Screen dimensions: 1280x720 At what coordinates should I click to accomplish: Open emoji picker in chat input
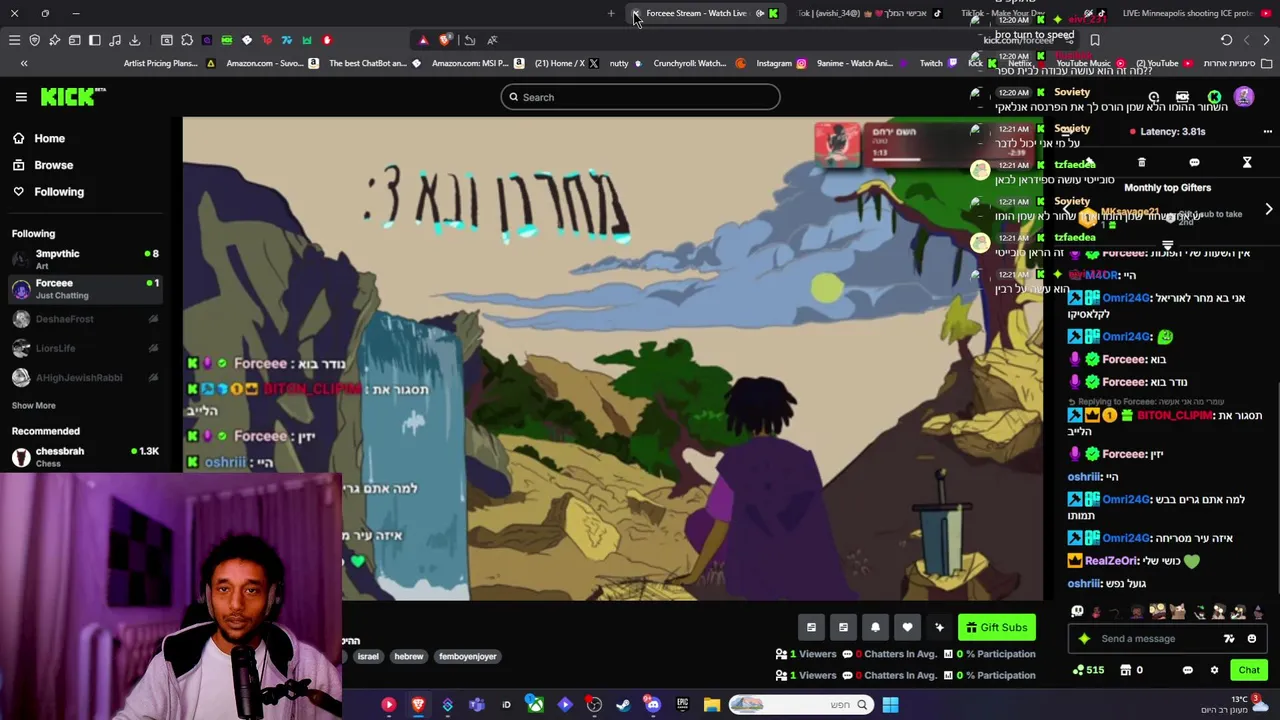pyautogui.click(x=1251, y=639)
